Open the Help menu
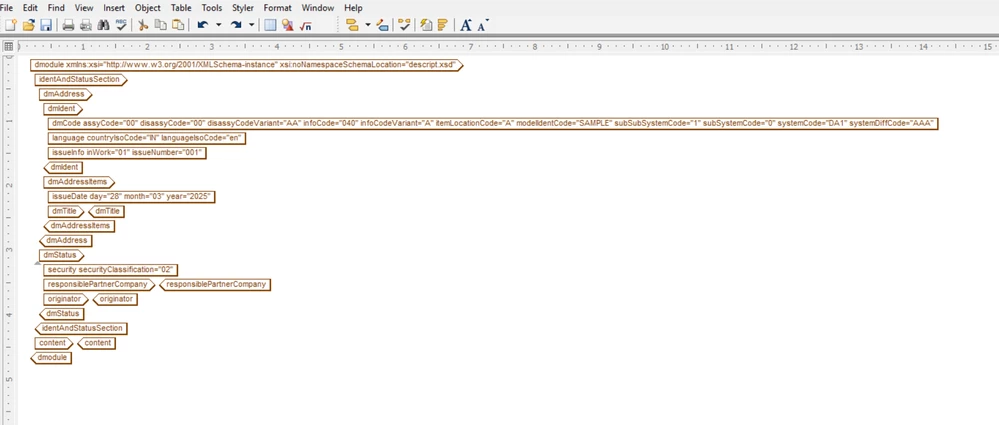Screen dimensions: 999x425 (353, 8)
